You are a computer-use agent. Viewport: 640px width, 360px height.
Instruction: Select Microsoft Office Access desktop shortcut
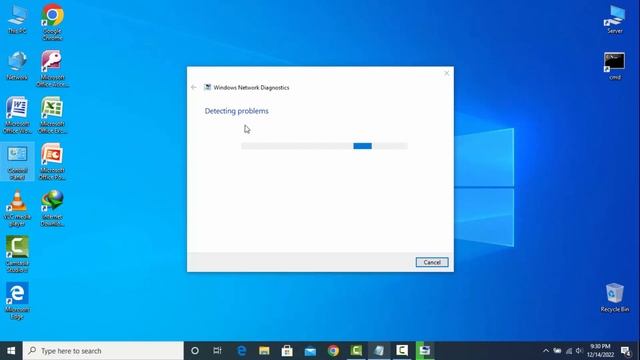coord(52,69)
